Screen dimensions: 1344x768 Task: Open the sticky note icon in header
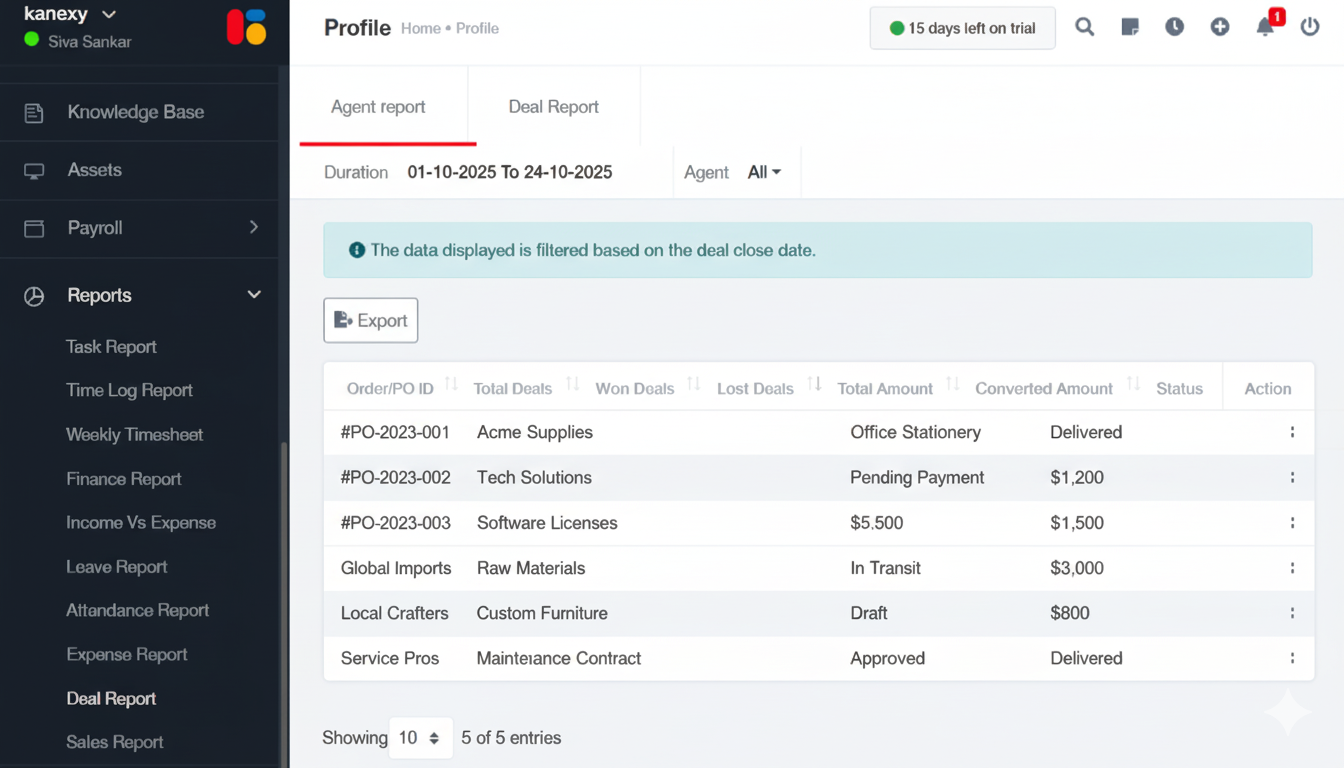point(1130,27)
